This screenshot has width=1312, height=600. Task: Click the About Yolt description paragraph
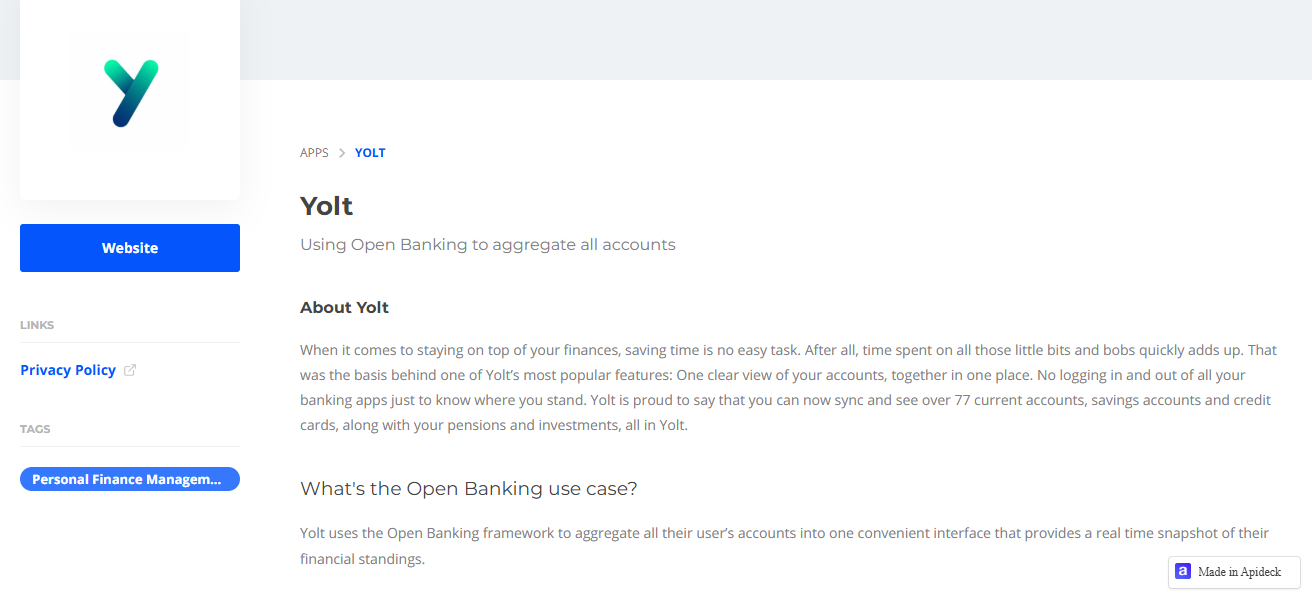pos(788,388)
